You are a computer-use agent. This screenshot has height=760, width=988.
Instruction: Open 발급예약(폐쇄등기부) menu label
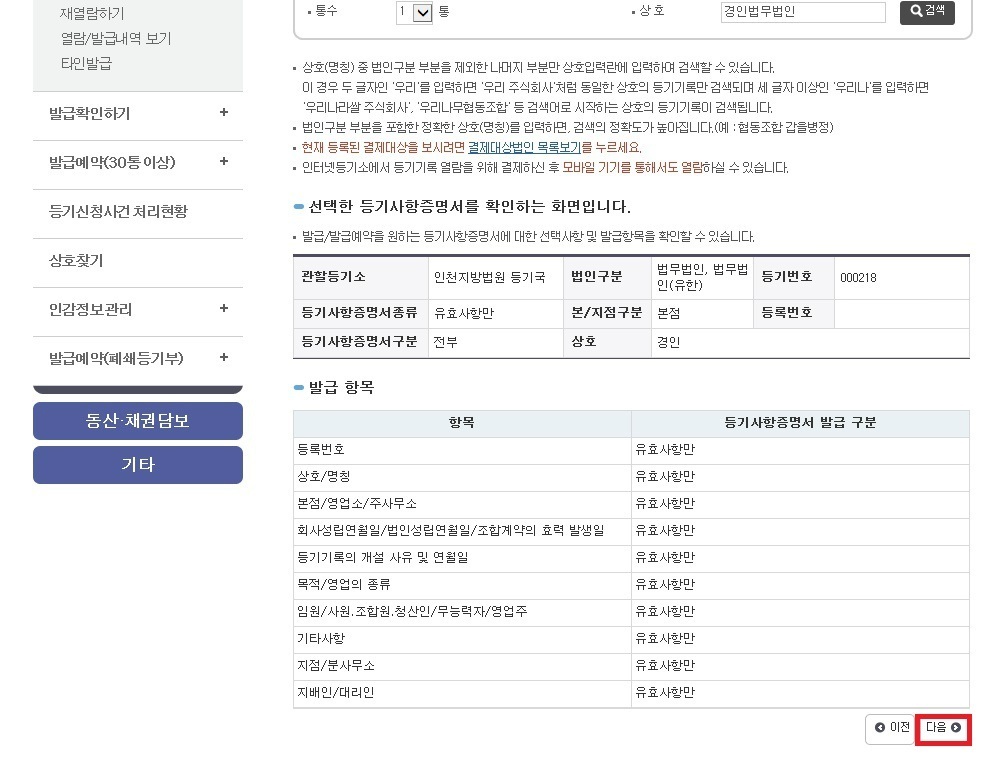pos(116,359)
